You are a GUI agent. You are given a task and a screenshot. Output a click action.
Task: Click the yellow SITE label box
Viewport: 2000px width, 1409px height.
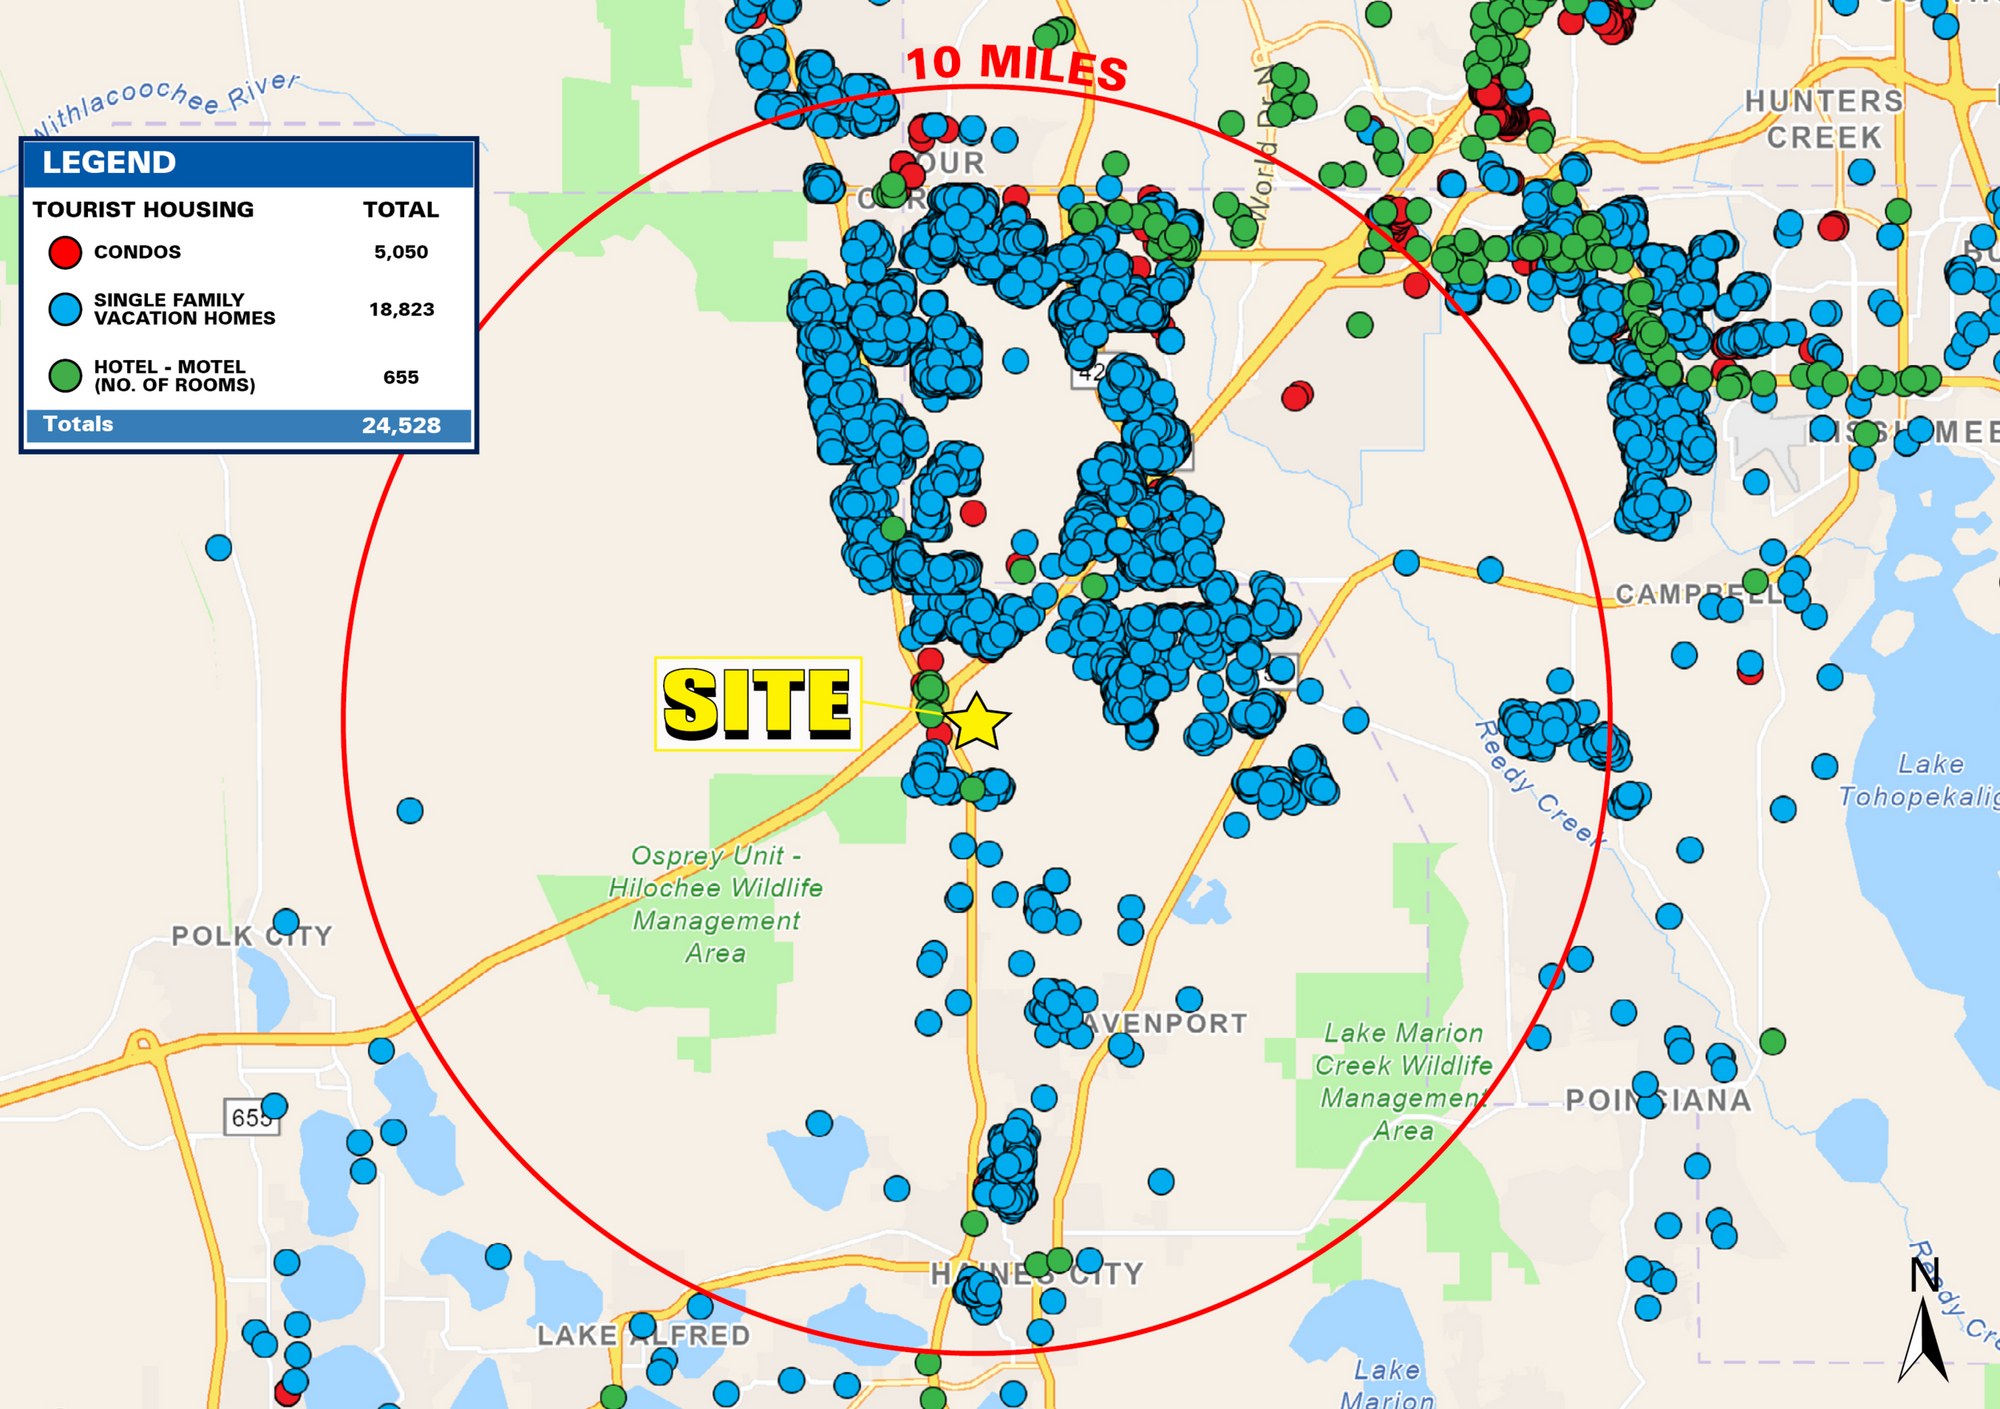pyautogui.click(x=757, y=704)
